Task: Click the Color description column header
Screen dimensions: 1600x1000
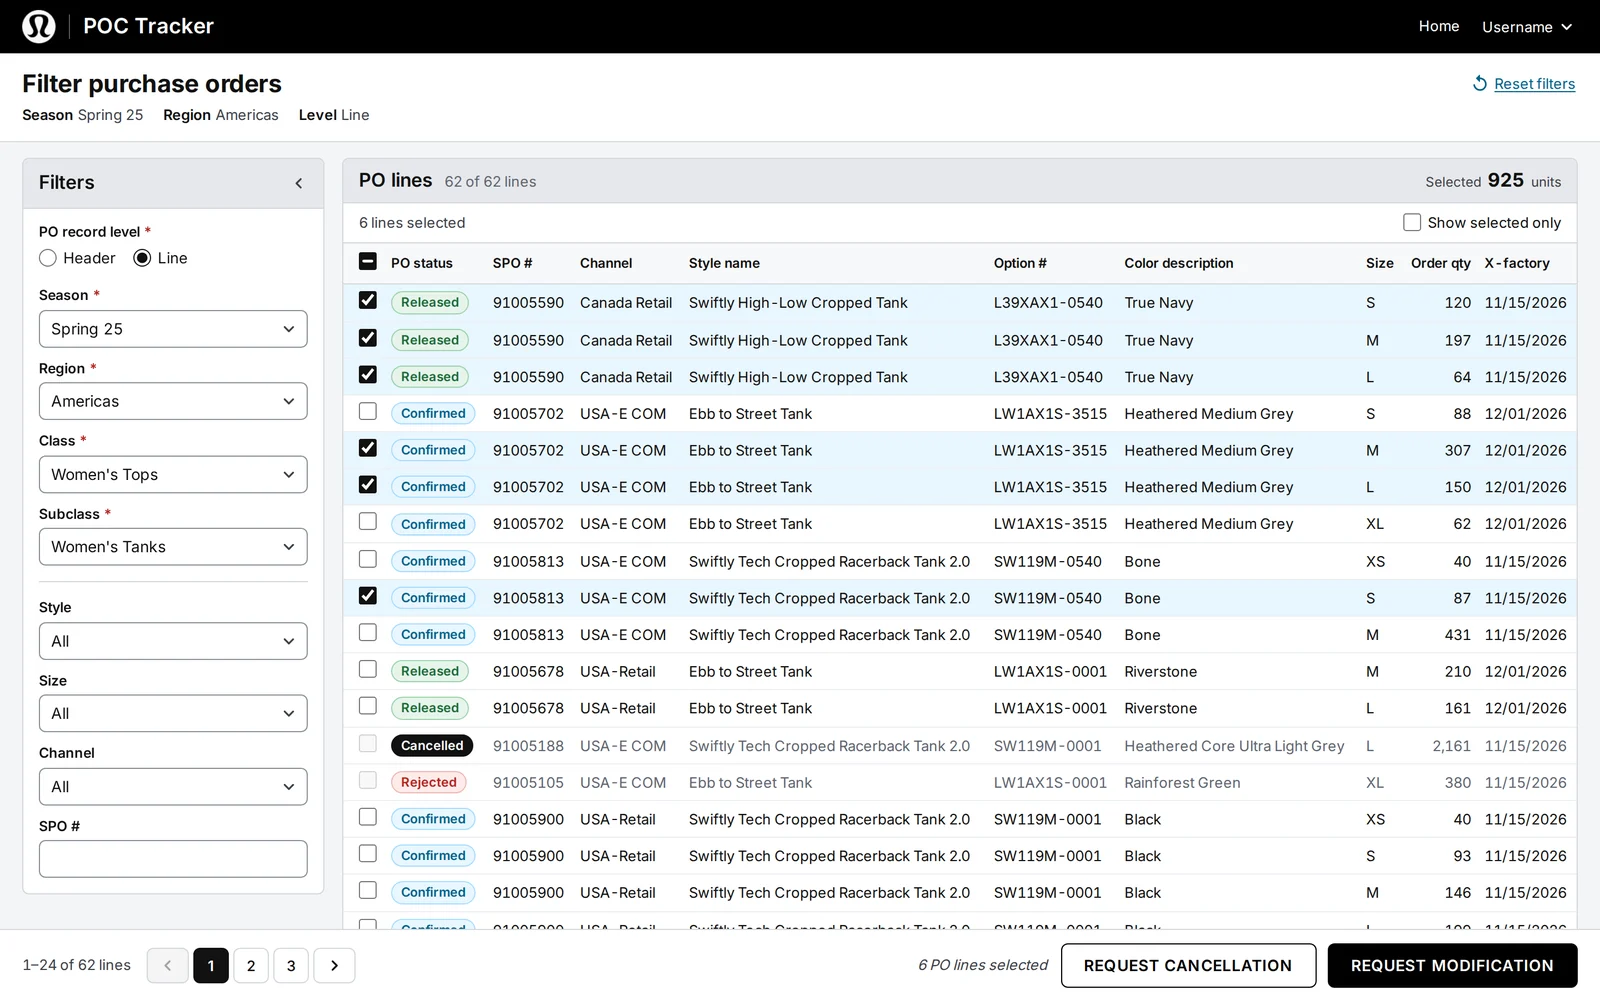Action: click(1178, 263)
